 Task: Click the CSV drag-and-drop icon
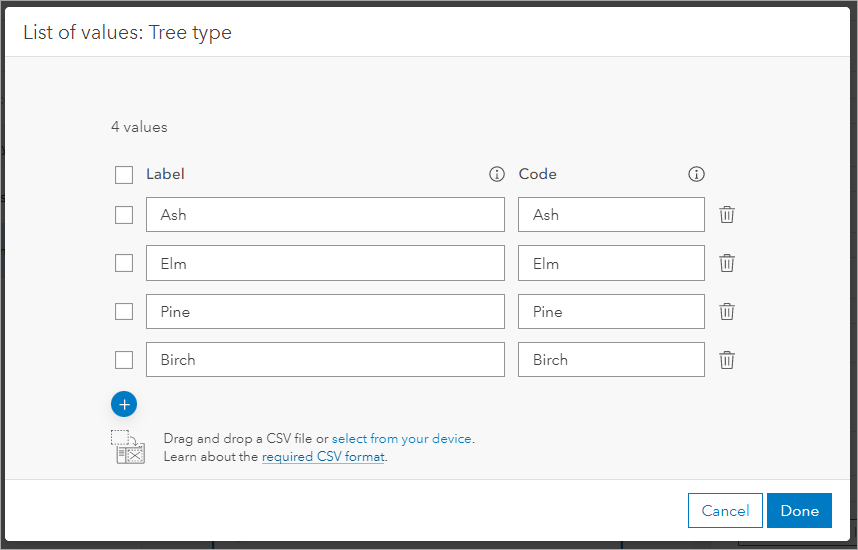(x=128, y=447)
